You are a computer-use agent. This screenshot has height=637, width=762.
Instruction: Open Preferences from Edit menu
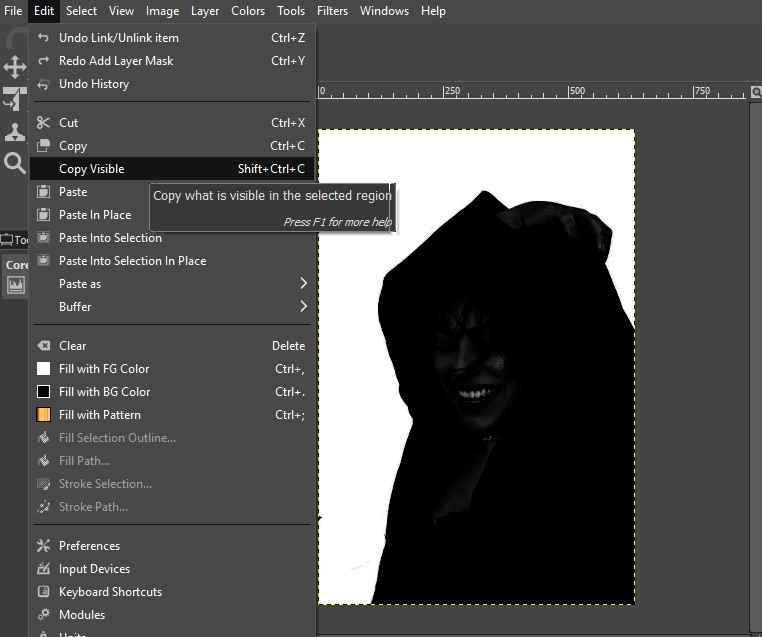172,546
